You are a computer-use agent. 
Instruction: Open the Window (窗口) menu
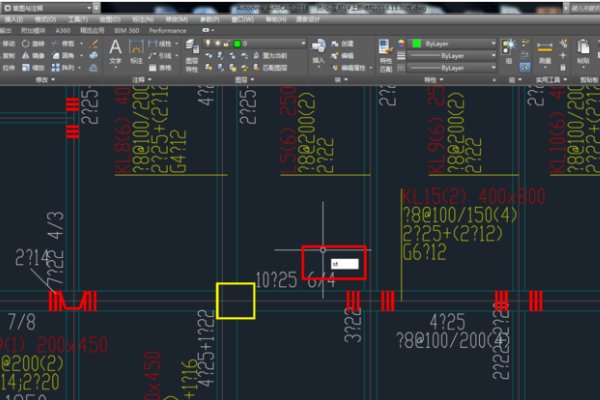point(243,19)
